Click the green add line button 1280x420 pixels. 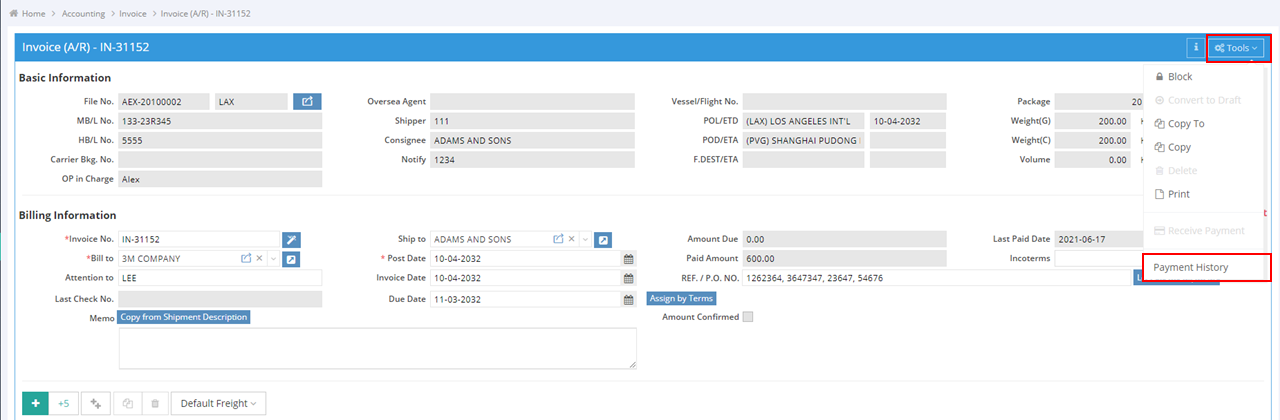click(35, 403)
